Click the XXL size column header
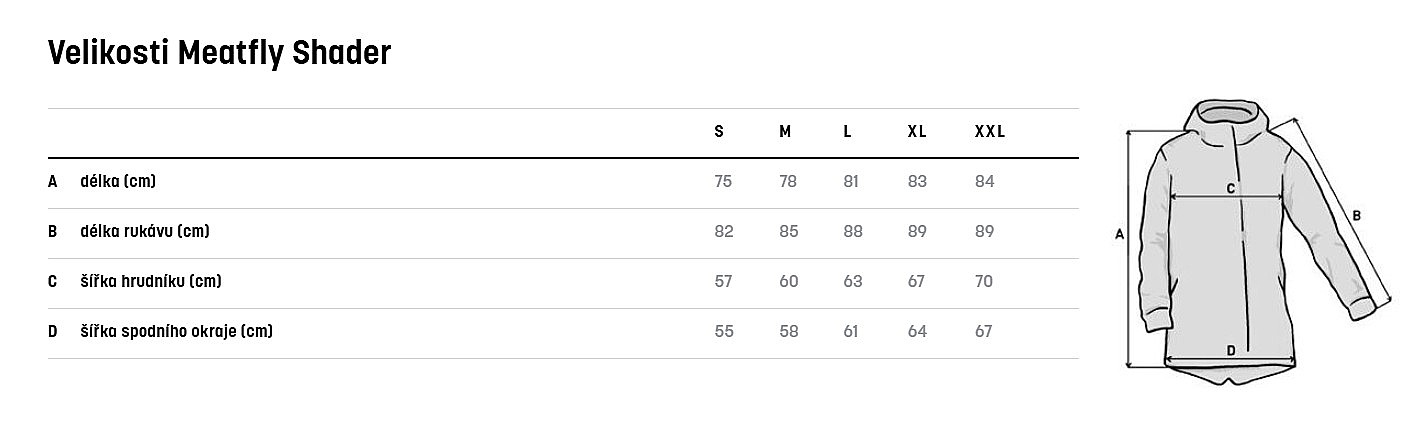Image resolution: width=1406 pixels, height=437 pixels. (x=989, y=132)
